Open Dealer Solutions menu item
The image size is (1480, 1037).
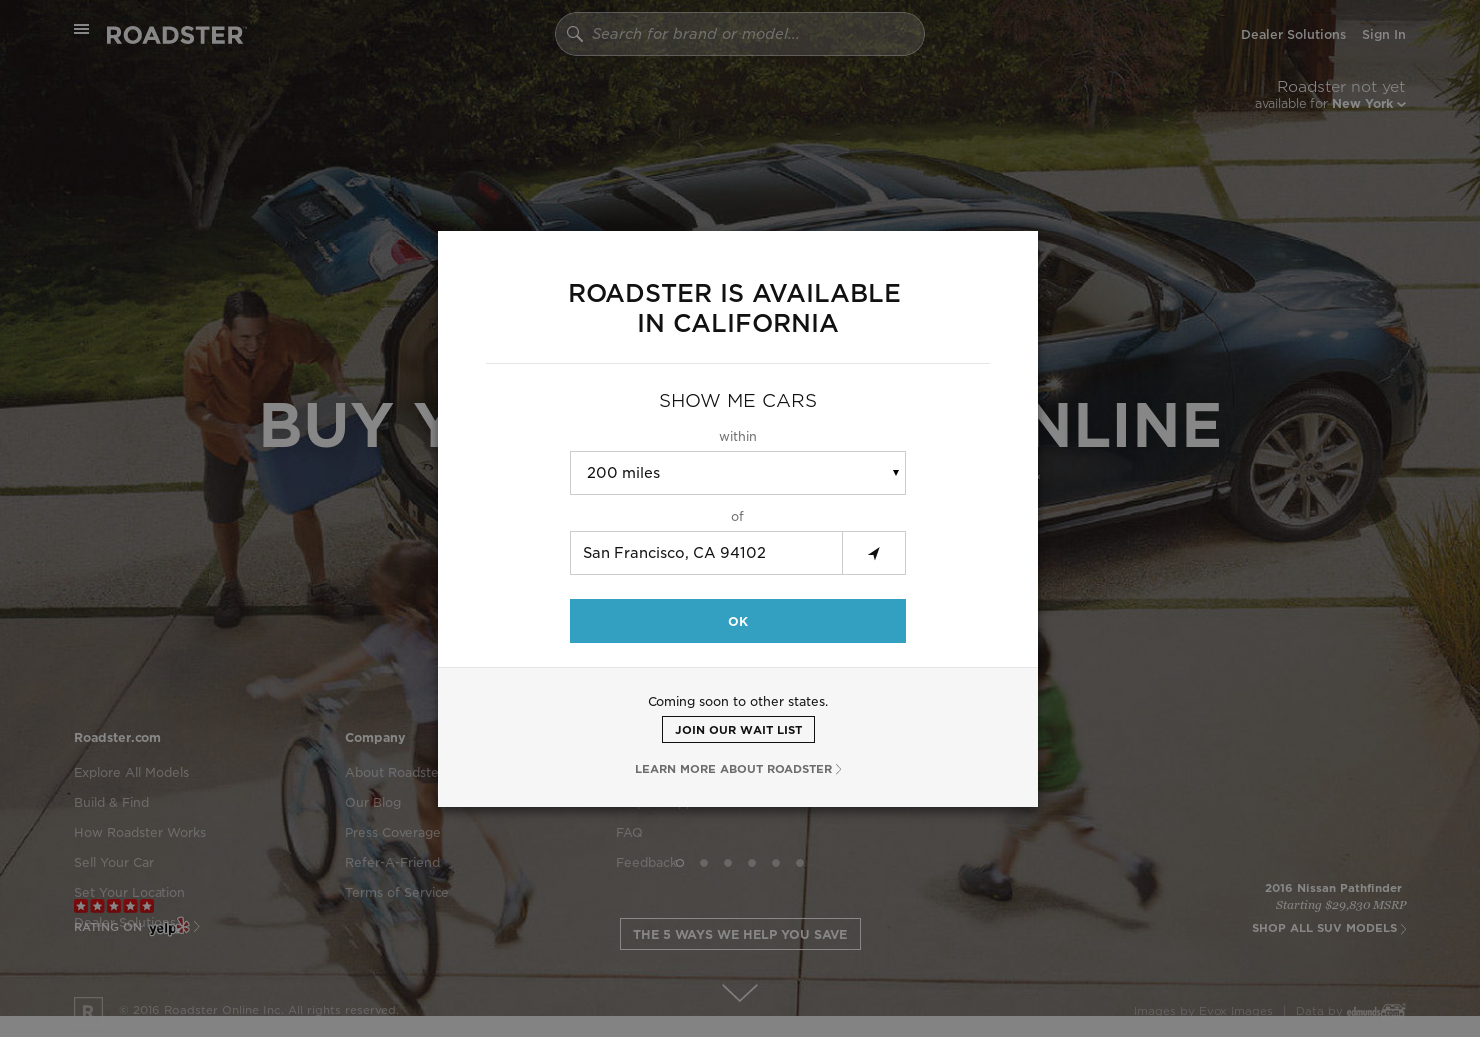(x=1293, y=34)
